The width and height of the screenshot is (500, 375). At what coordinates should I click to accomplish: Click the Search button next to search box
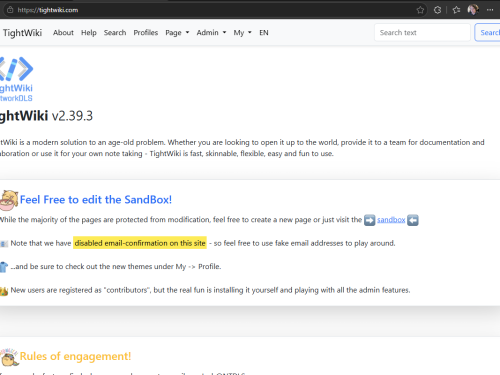point(487,33)
